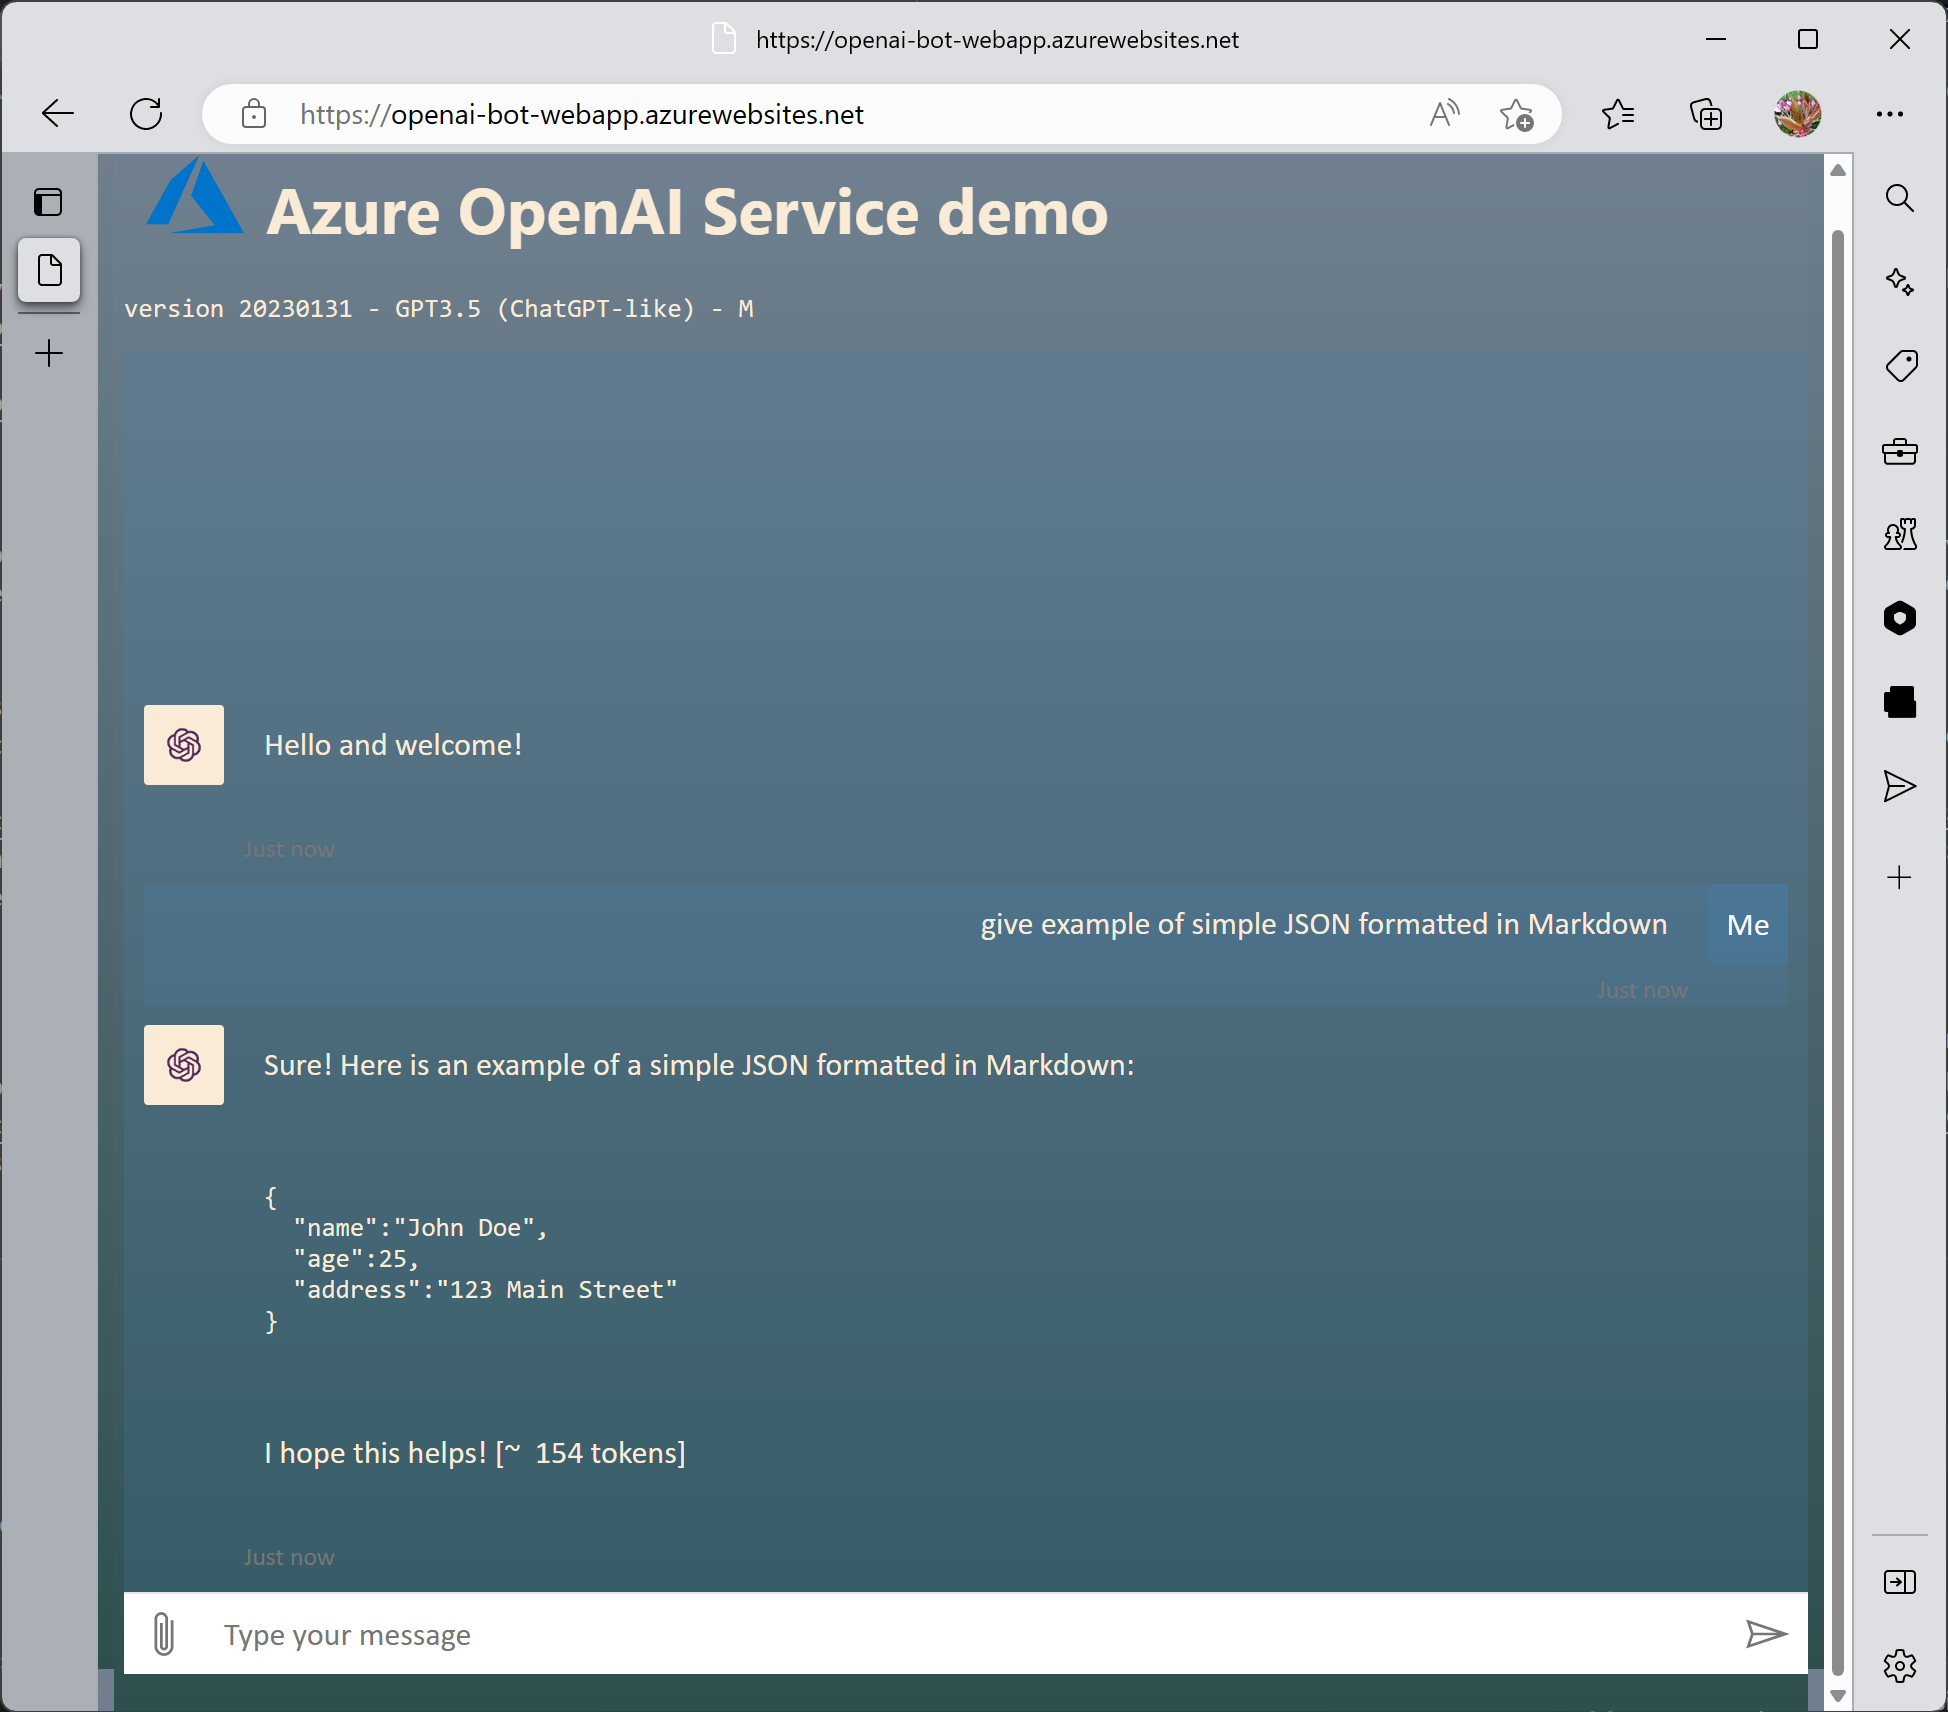
Task: Toggle the vertical tabs pane
Action: 48,202
